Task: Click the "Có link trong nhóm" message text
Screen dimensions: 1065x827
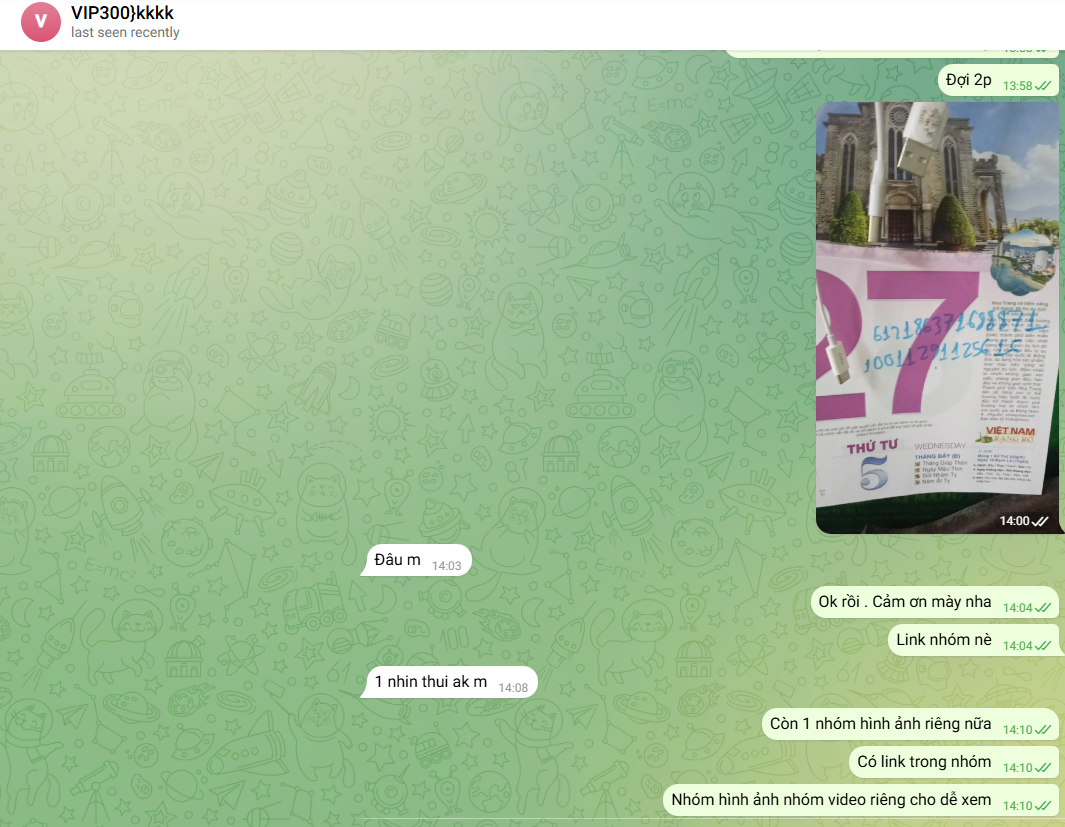Action: click(924, 762)
